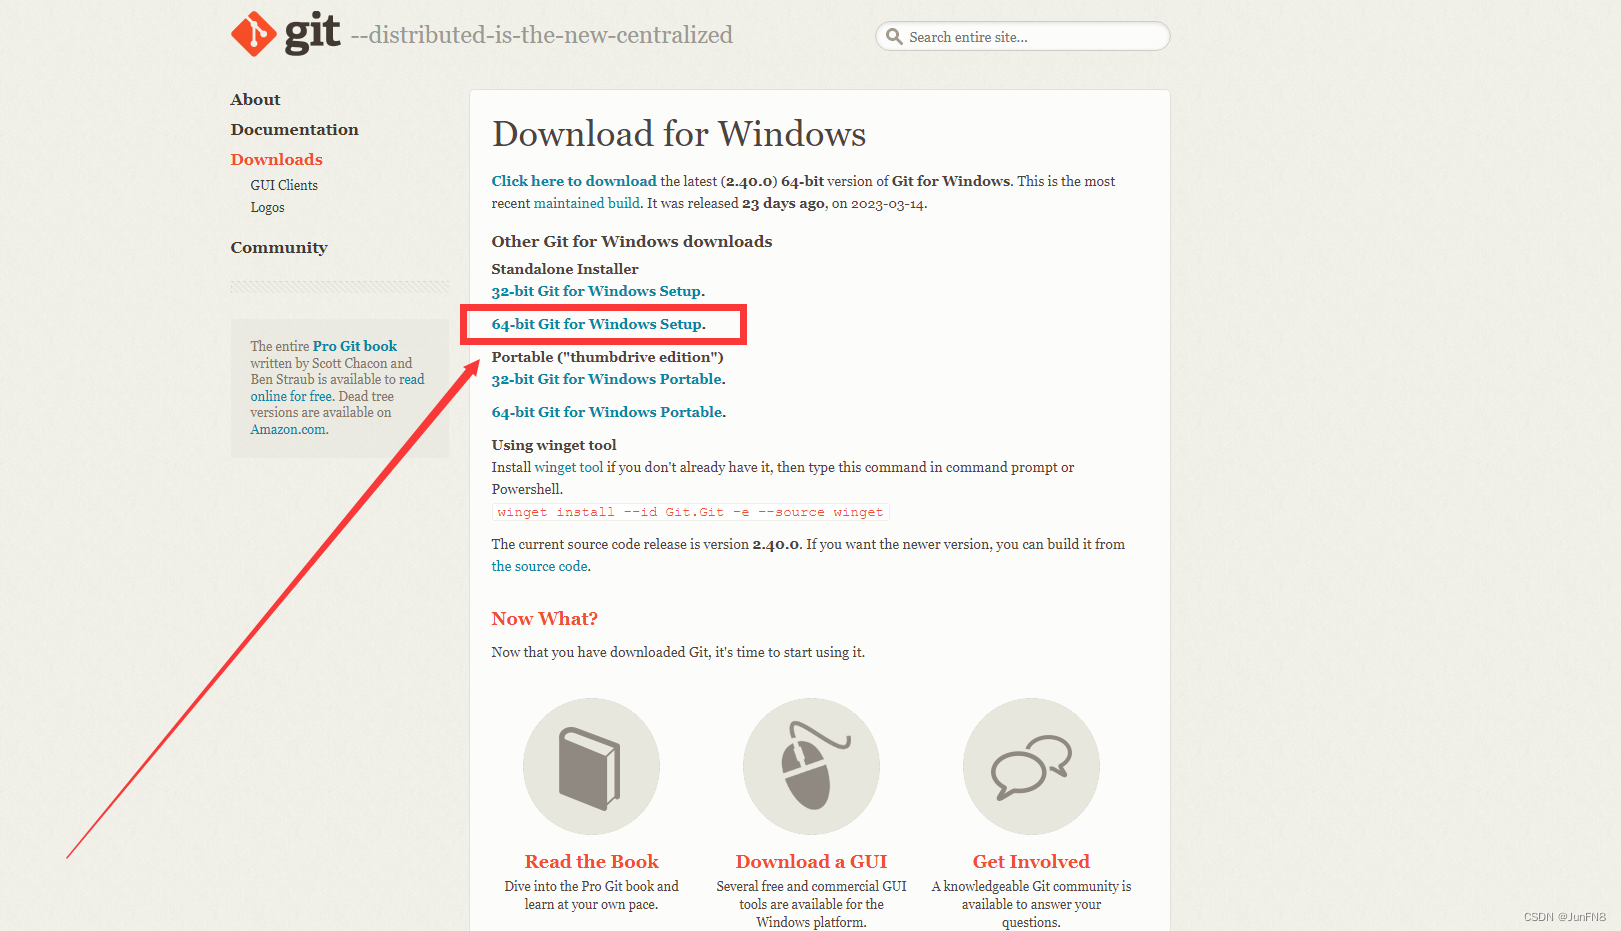The image size is (1621, 931).
Task: Open the Pro Git book link
Action: (x=354, y=346)
